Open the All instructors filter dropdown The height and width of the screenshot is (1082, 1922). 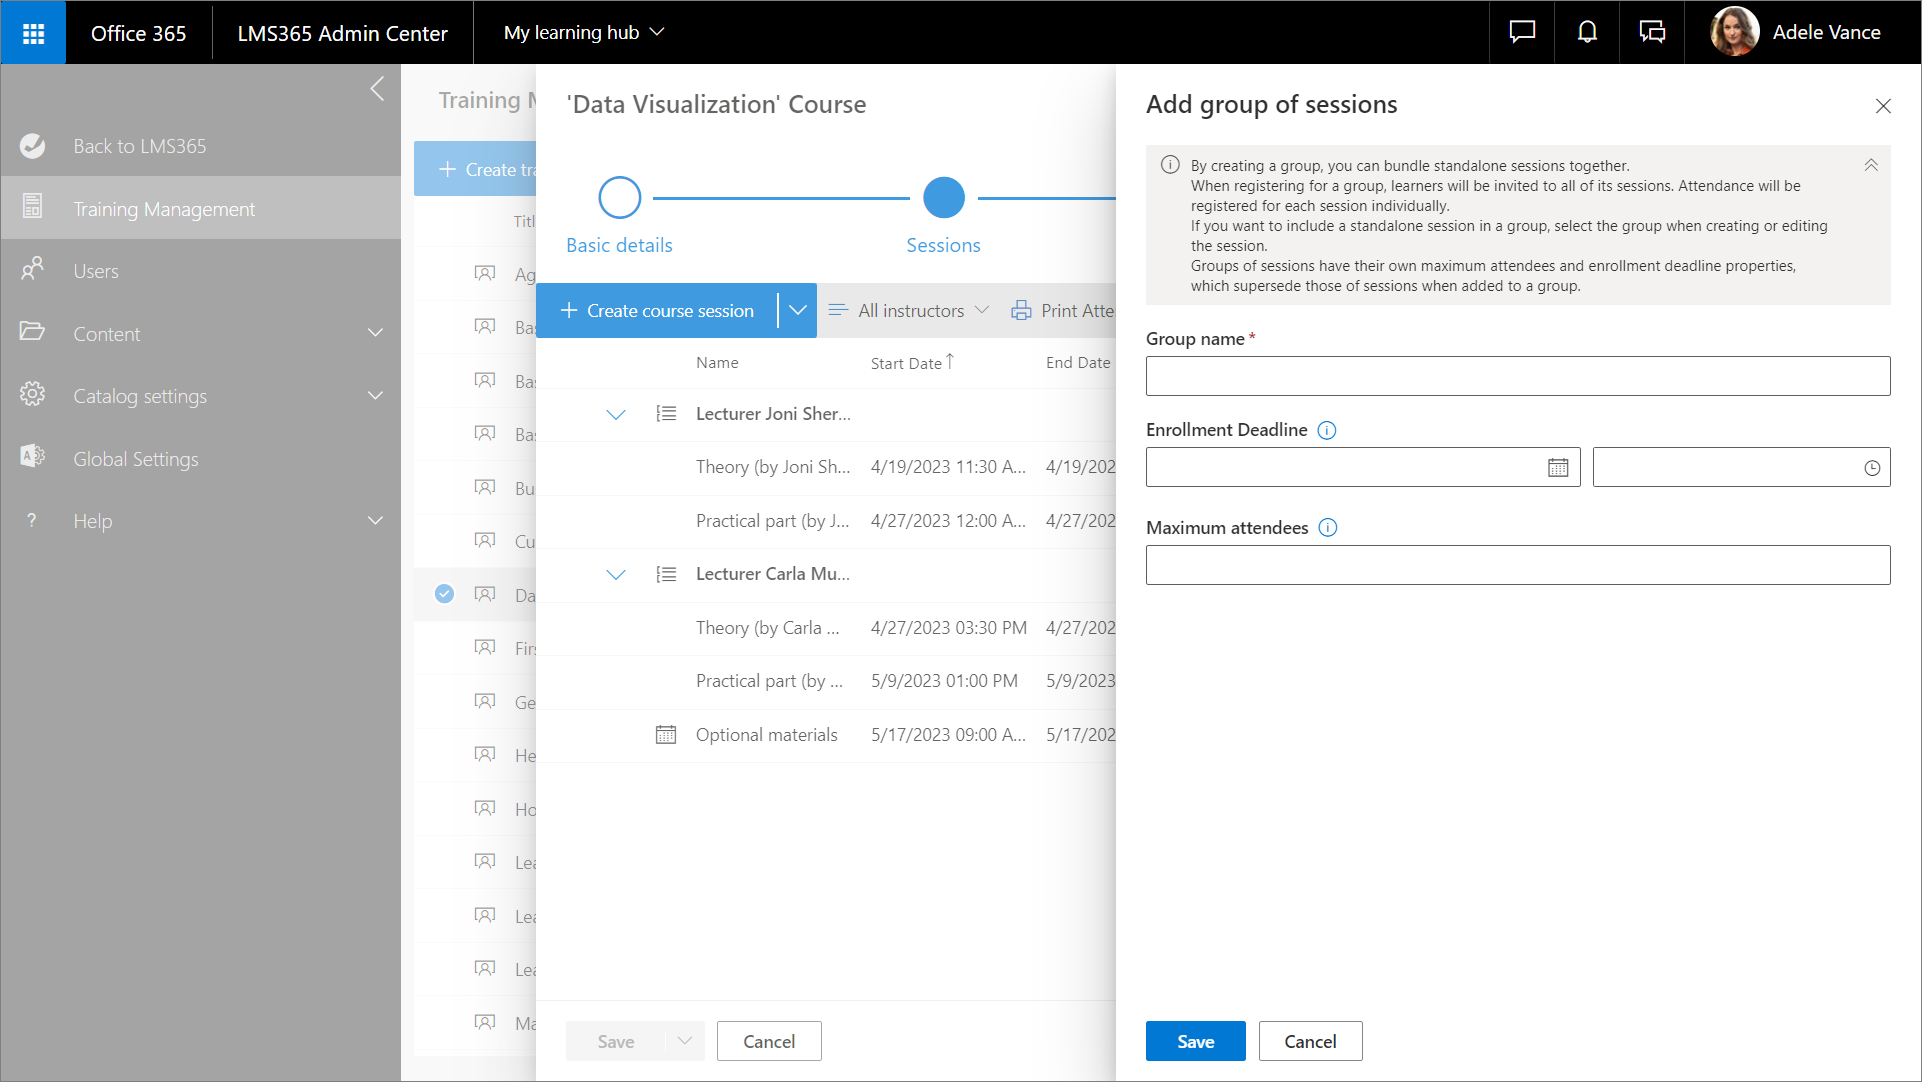click(x=909, y=311)
